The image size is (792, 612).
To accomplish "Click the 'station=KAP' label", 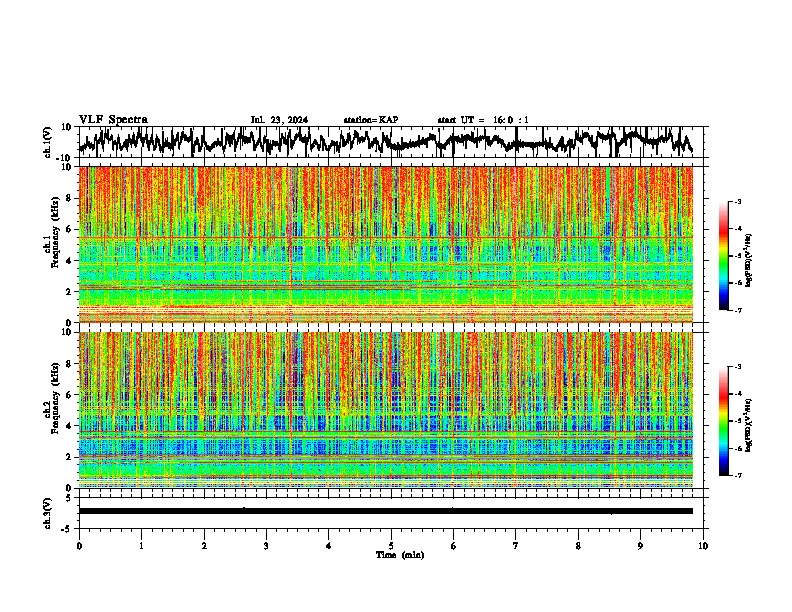I will (371, 120).
